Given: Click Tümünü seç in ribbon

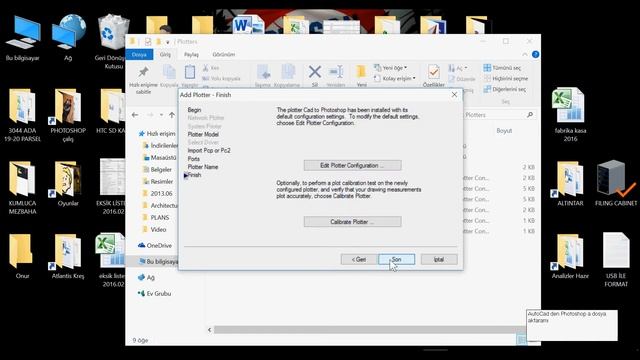Looking at the screenshot, I should (502, 68).
